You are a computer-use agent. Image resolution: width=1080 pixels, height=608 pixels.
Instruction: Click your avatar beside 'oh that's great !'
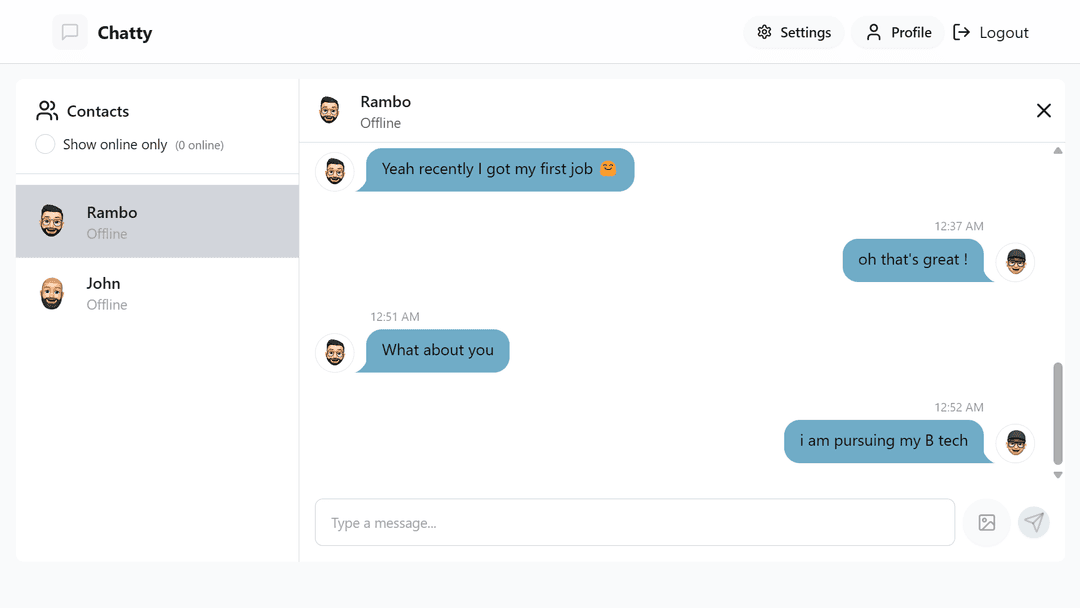[1015, 261]
